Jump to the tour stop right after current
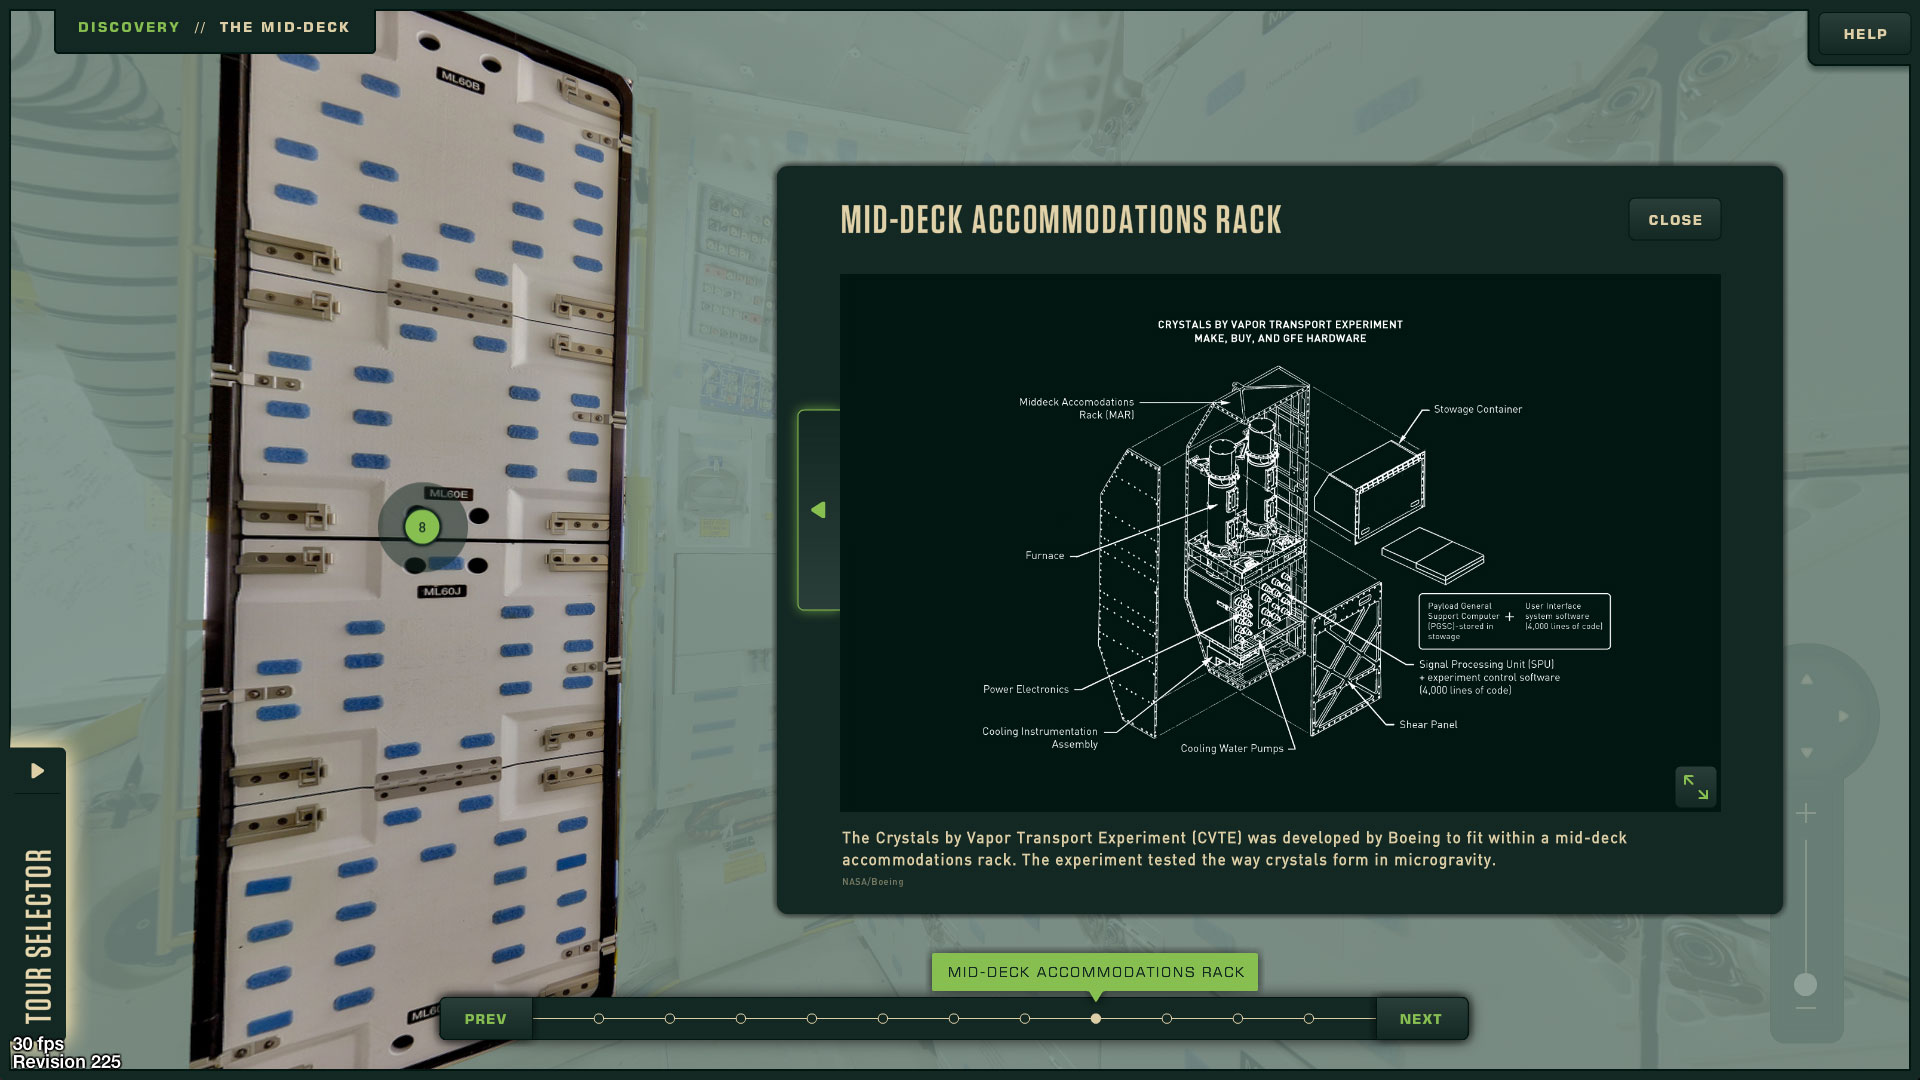Image resolution: width=1920 pixels, height=1080 pixels. coord(1167,1019)
